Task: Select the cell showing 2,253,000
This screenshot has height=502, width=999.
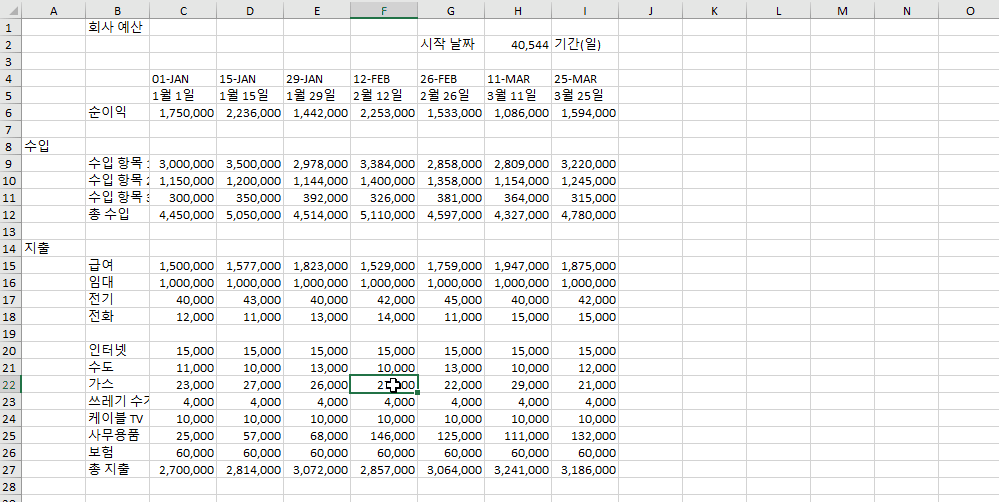Action: click(x=384, y=113)
